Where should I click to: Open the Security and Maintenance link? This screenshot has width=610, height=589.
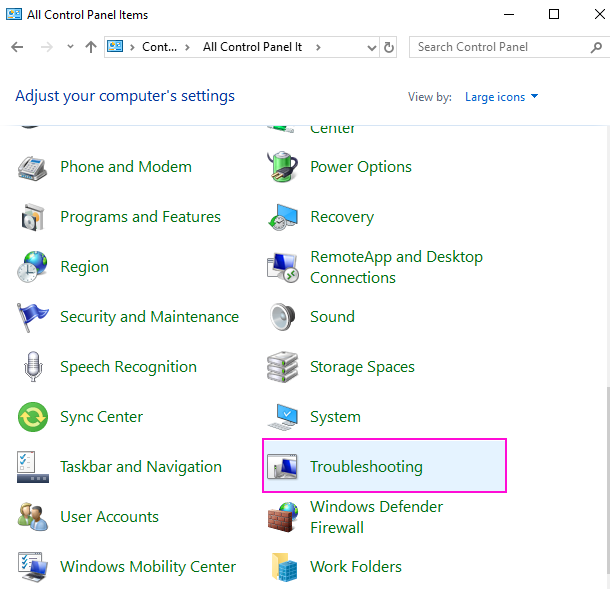click(x=149, y=317)
